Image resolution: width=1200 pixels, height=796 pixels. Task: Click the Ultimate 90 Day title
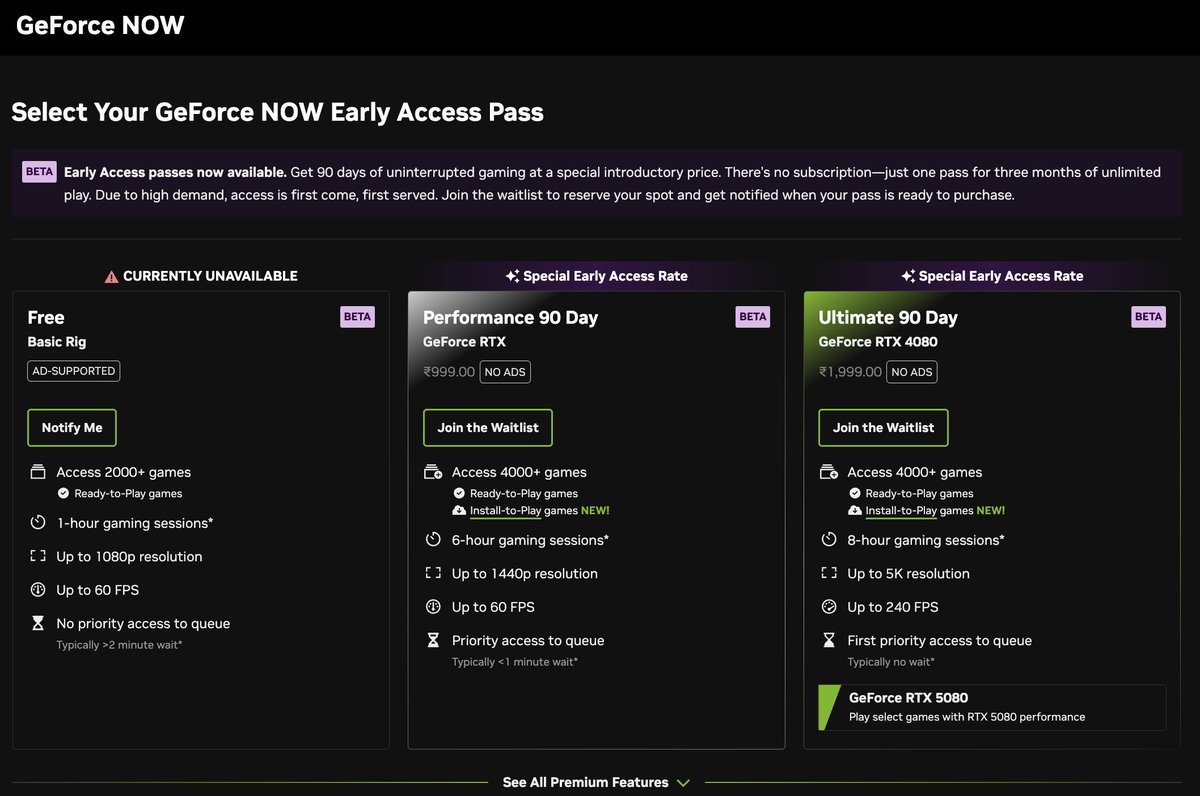point(888,318)
